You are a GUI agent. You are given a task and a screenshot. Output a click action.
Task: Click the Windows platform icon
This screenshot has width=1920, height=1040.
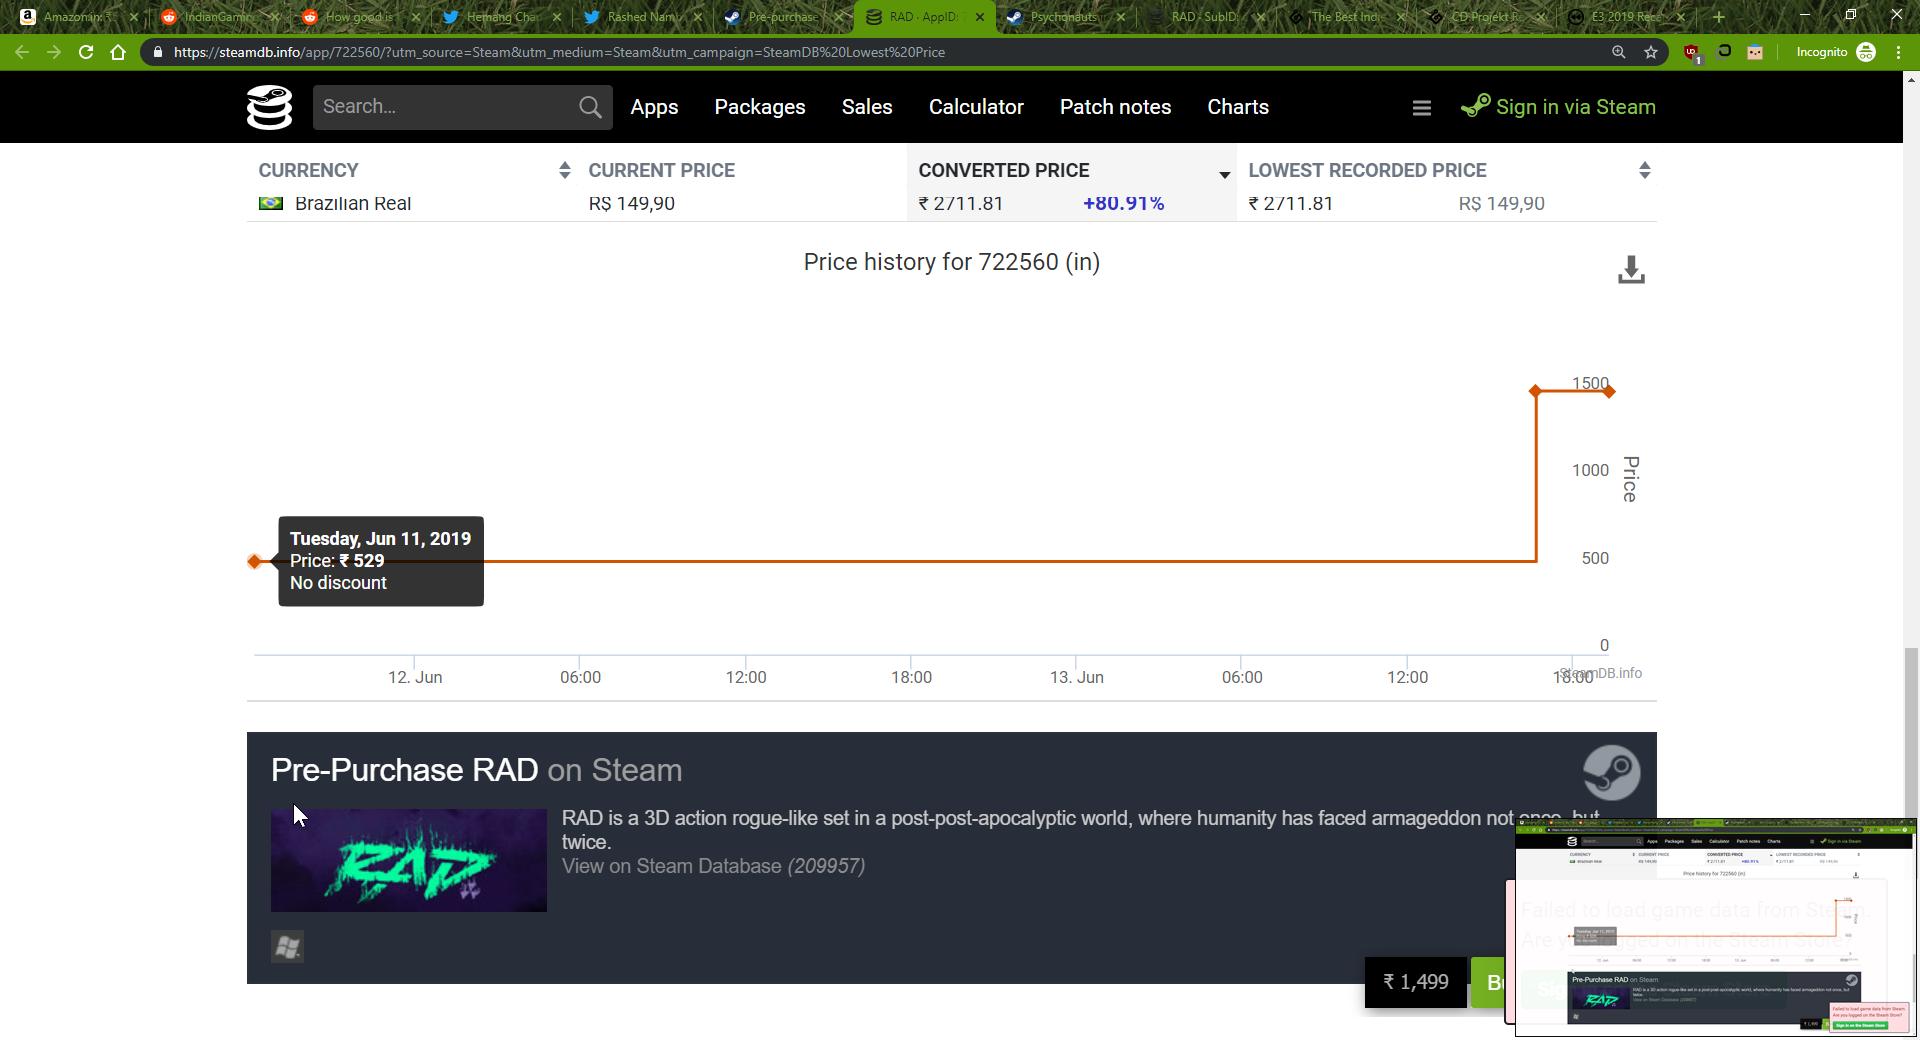point(287,947)
